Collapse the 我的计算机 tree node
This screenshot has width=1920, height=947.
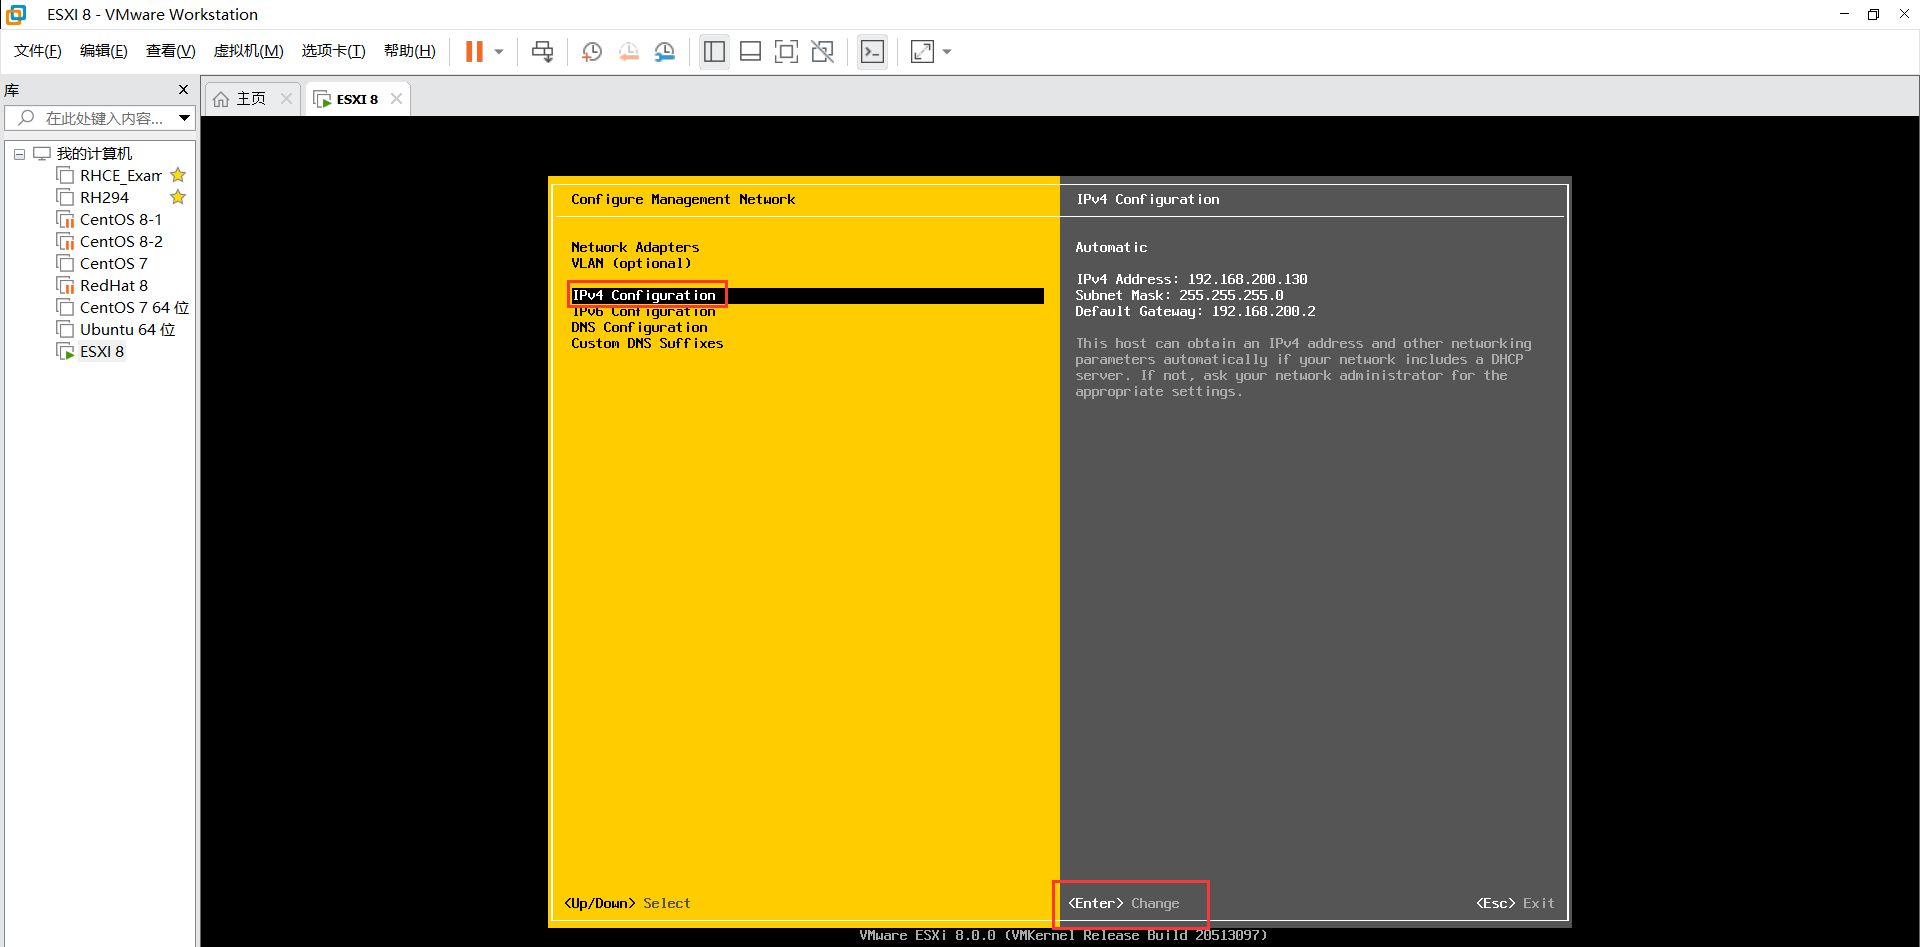point(19,154)
